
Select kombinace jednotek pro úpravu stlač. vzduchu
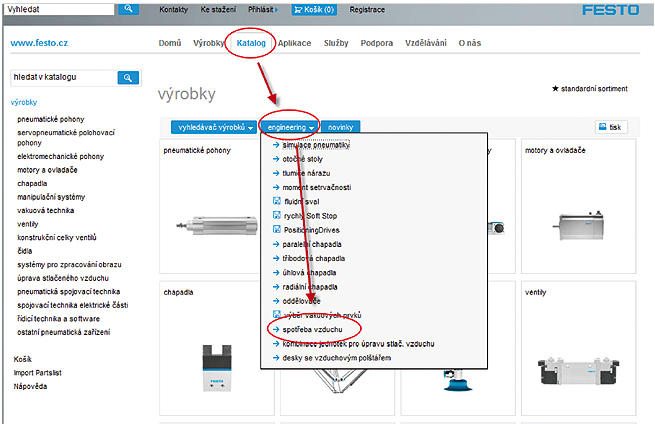click(354, 344)
